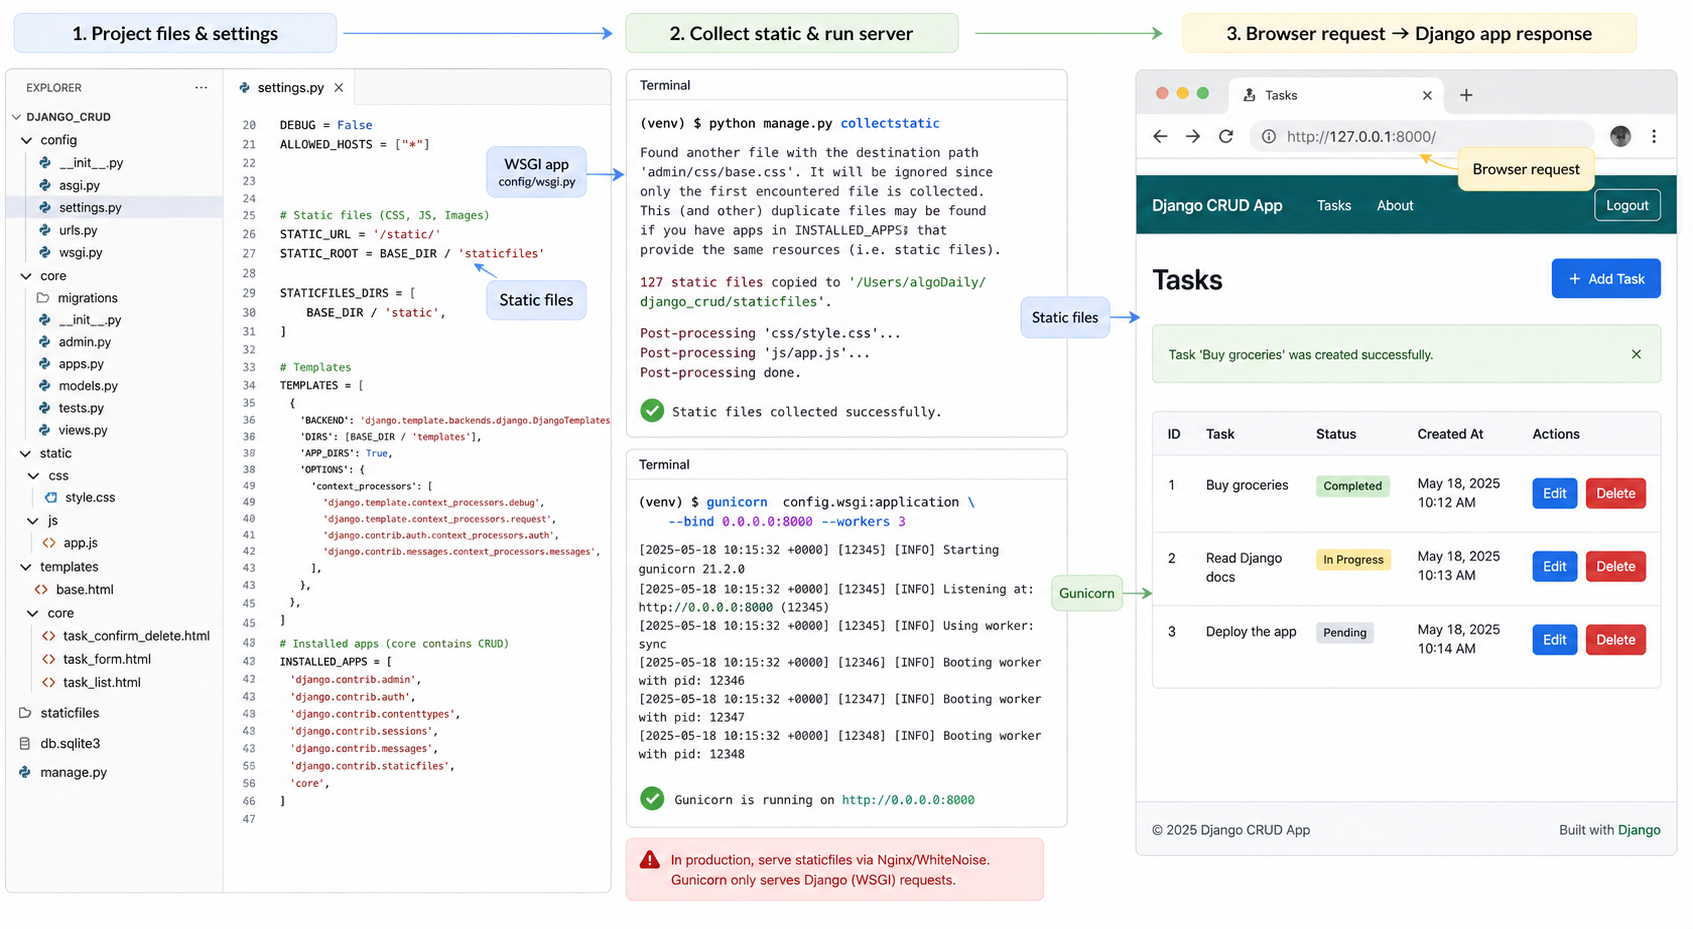The height and width of the screenshot is (929, 1693).
Task: Click the browser forward arrow
Action: coord(1193,136)
